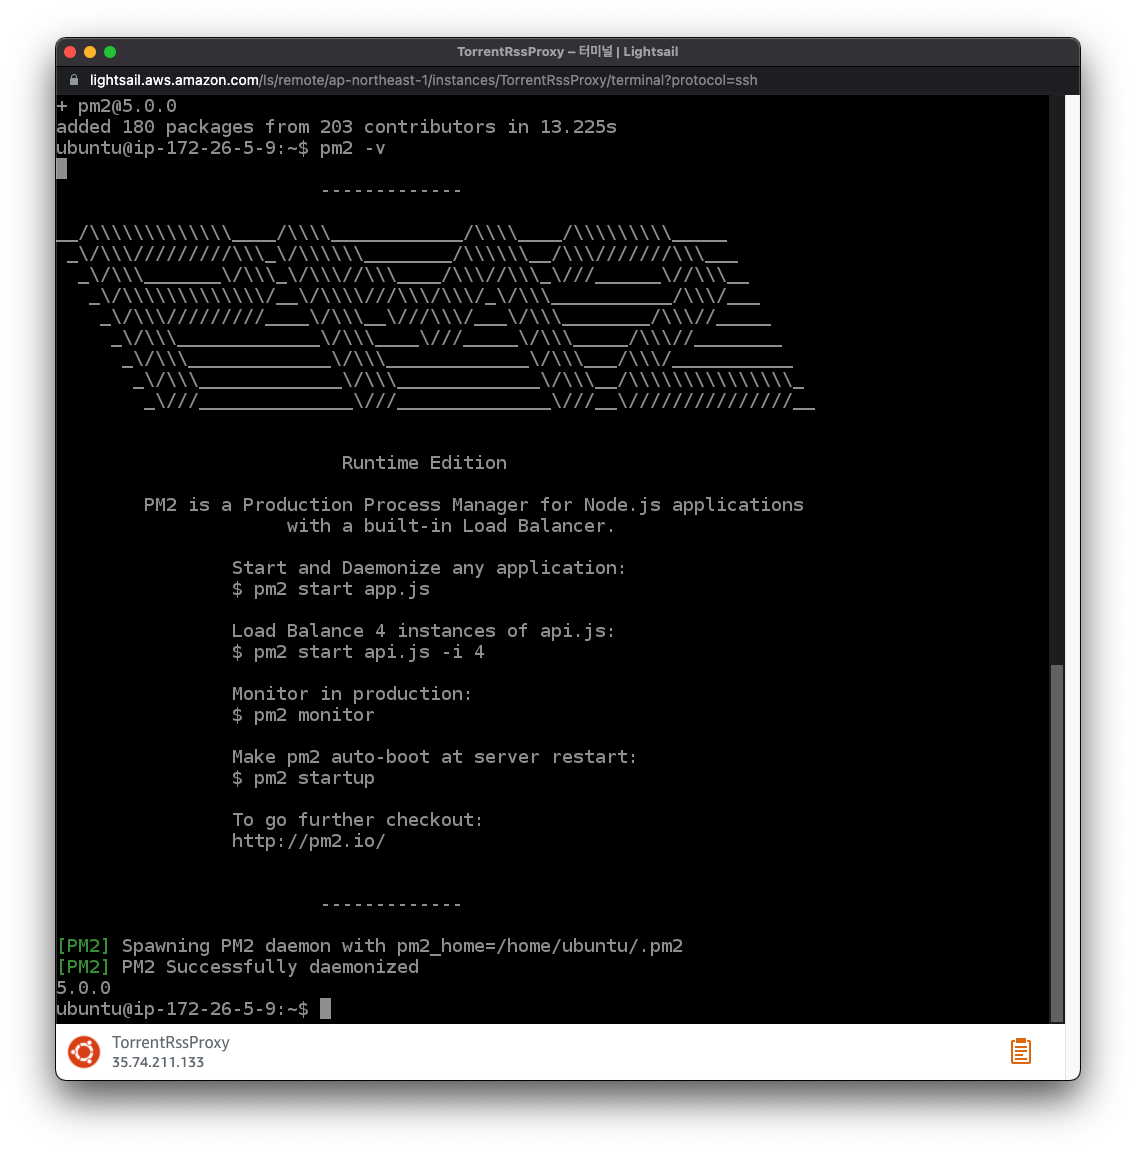Click the '$ pm2 start api.js -i 4' line
Screen dimensions: 1136x1154
pos(358,652)
